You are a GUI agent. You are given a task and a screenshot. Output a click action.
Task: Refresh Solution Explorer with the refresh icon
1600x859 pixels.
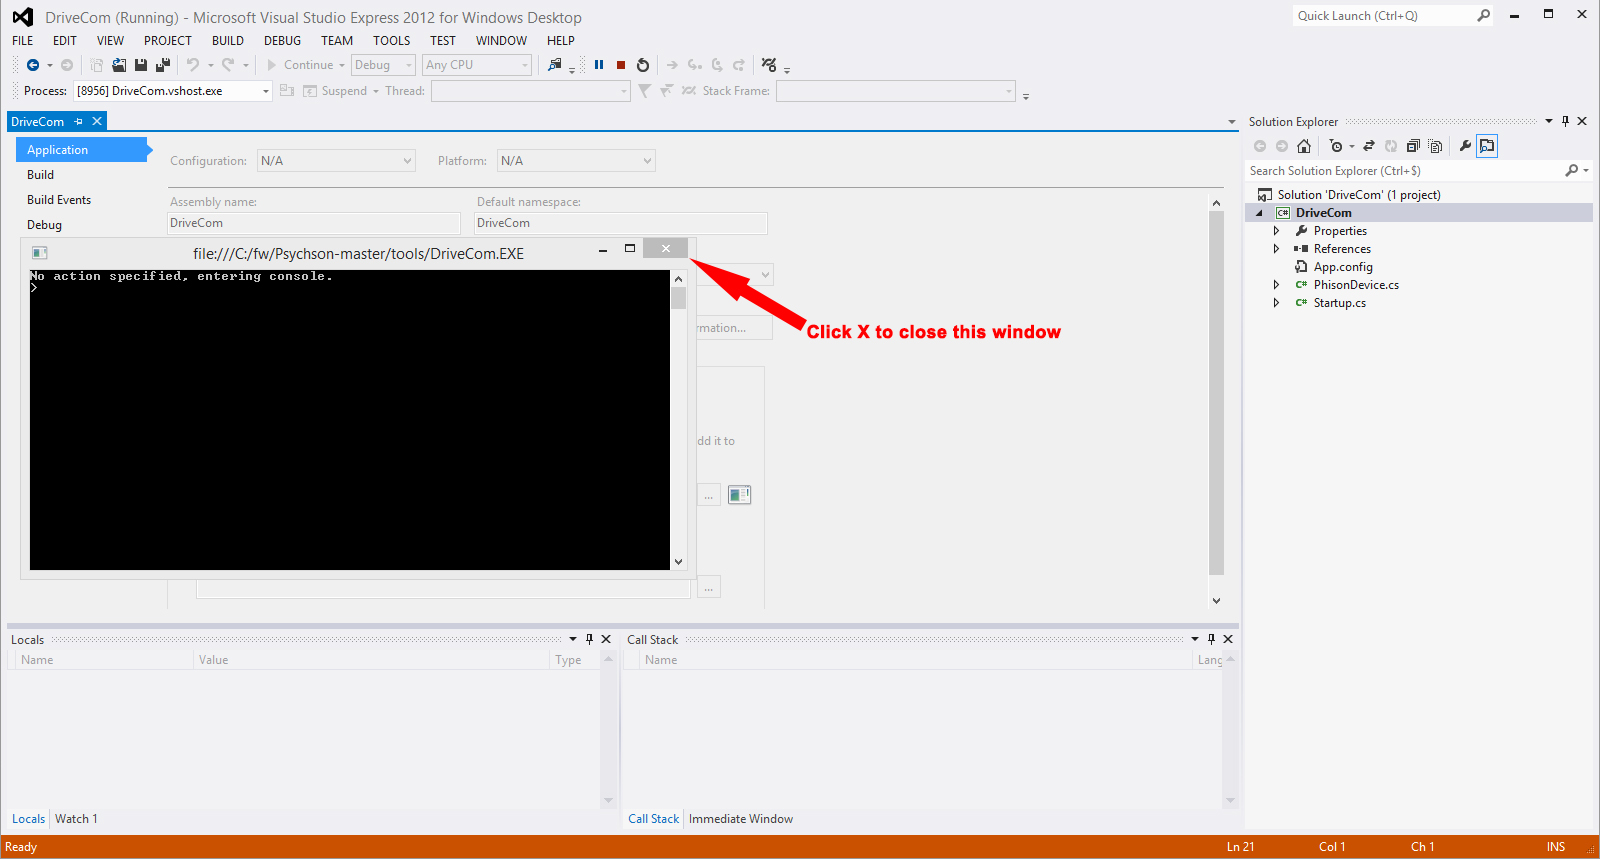[1391, 146]
